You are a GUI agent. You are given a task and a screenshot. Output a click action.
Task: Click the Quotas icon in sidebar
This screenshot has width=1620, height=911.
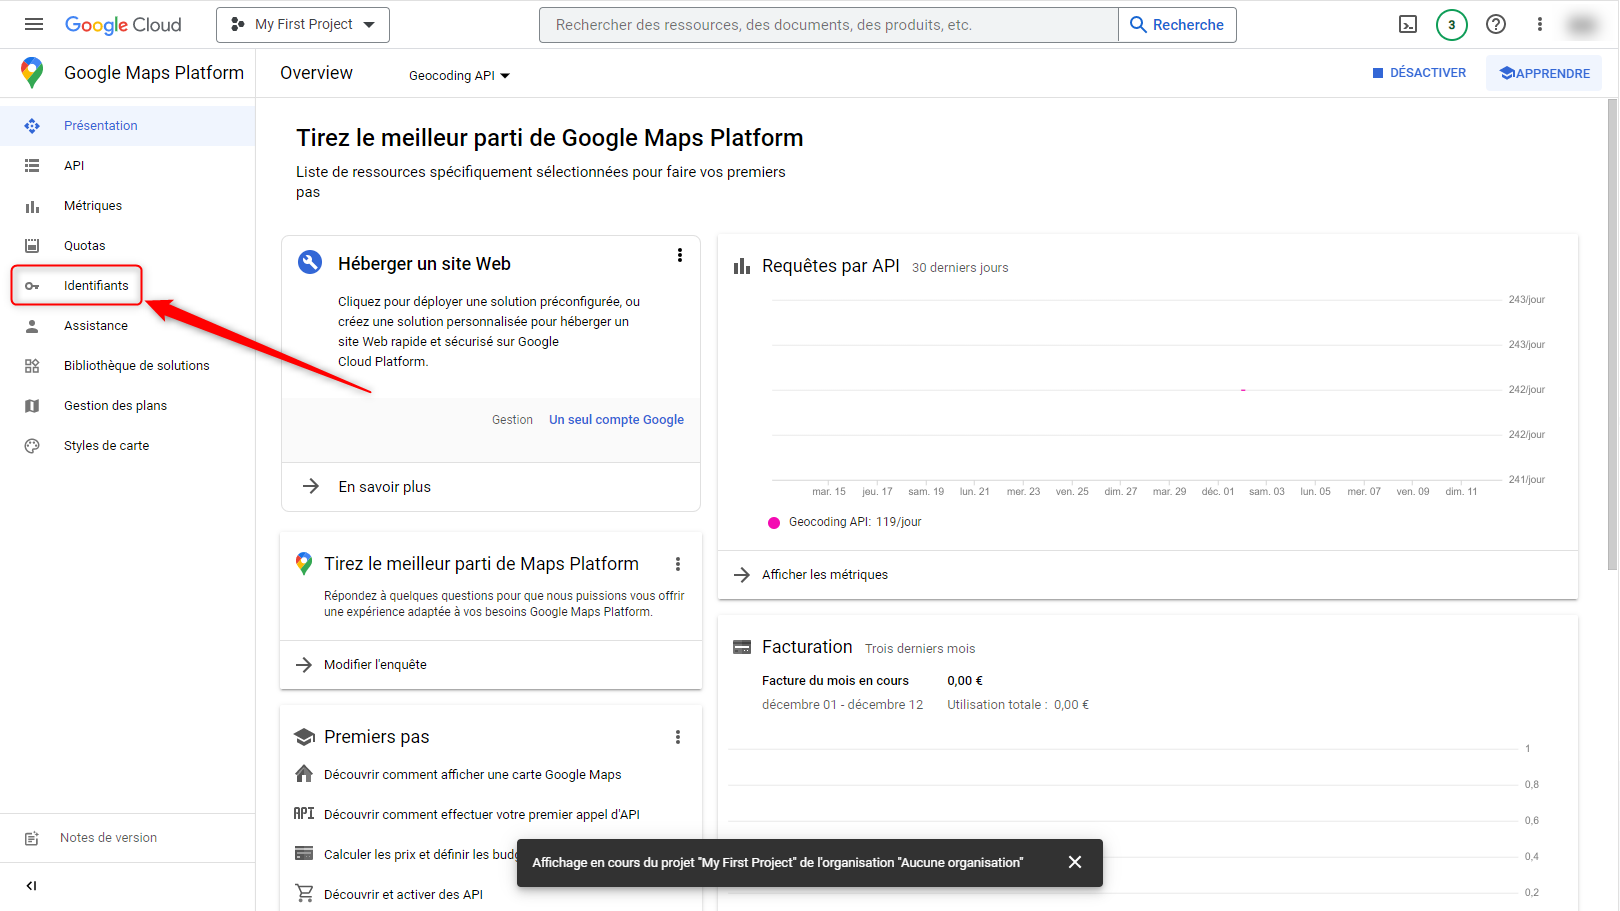[x=32, y=246]
